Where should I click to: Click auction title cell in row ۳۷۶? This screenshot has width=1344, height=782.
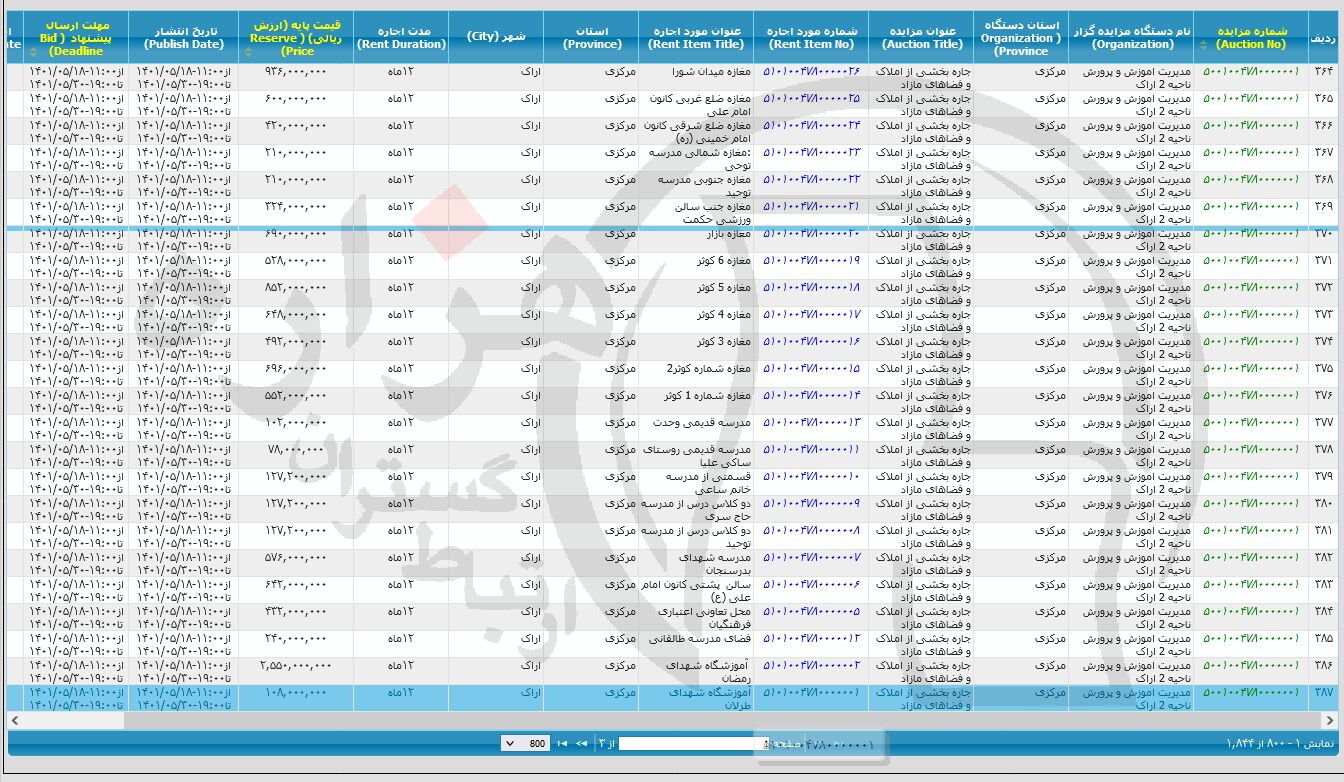tap(922, 401)
